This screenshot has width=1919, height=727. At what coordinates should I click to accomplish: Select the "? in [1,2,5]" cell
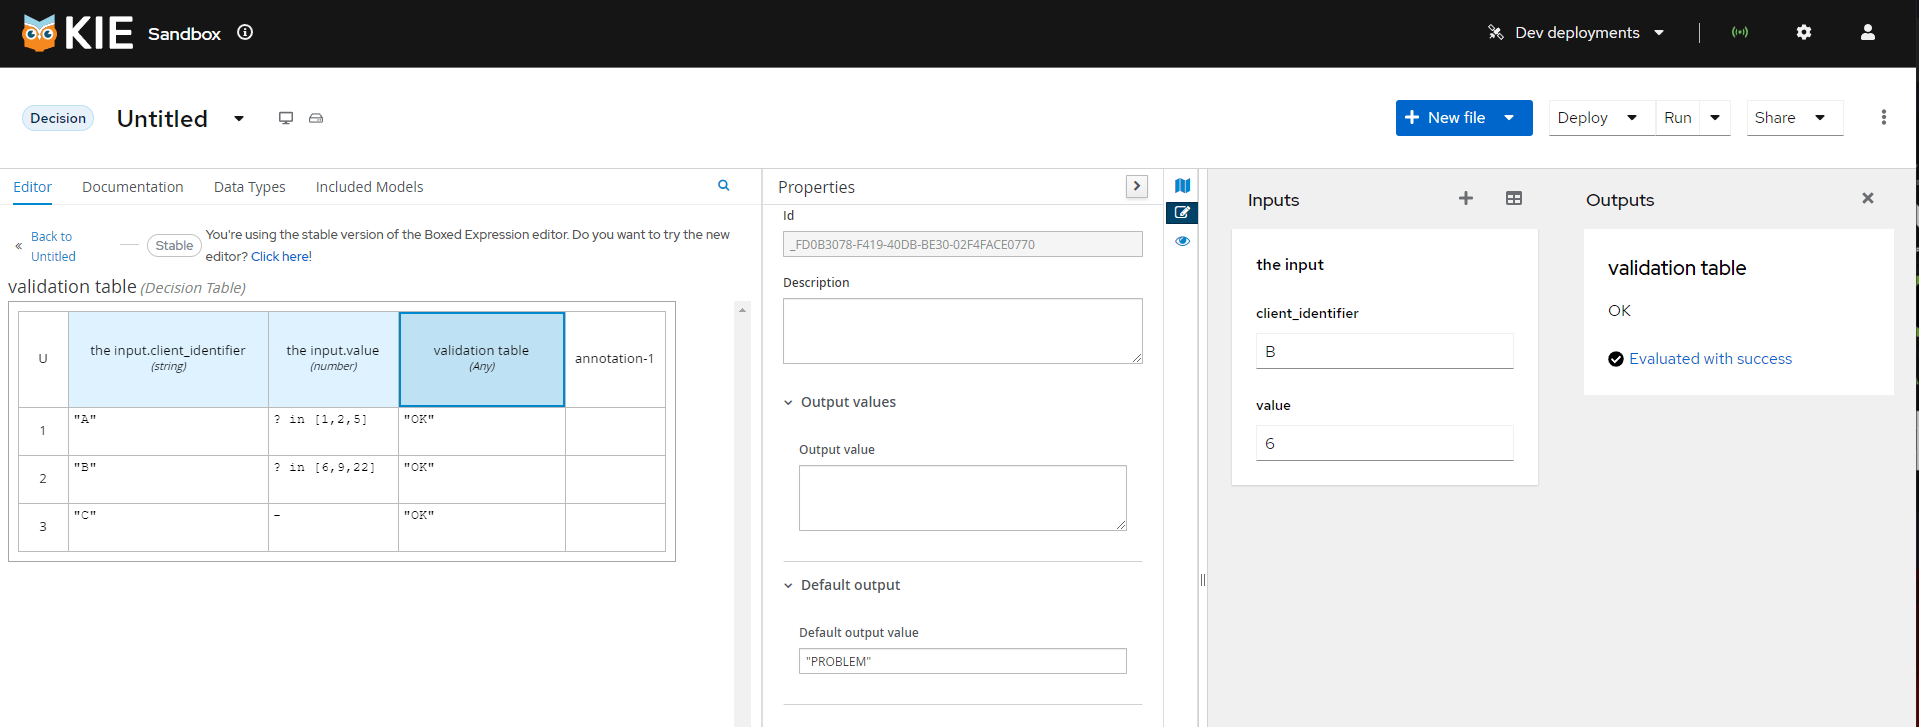click(x=333, y=431)
